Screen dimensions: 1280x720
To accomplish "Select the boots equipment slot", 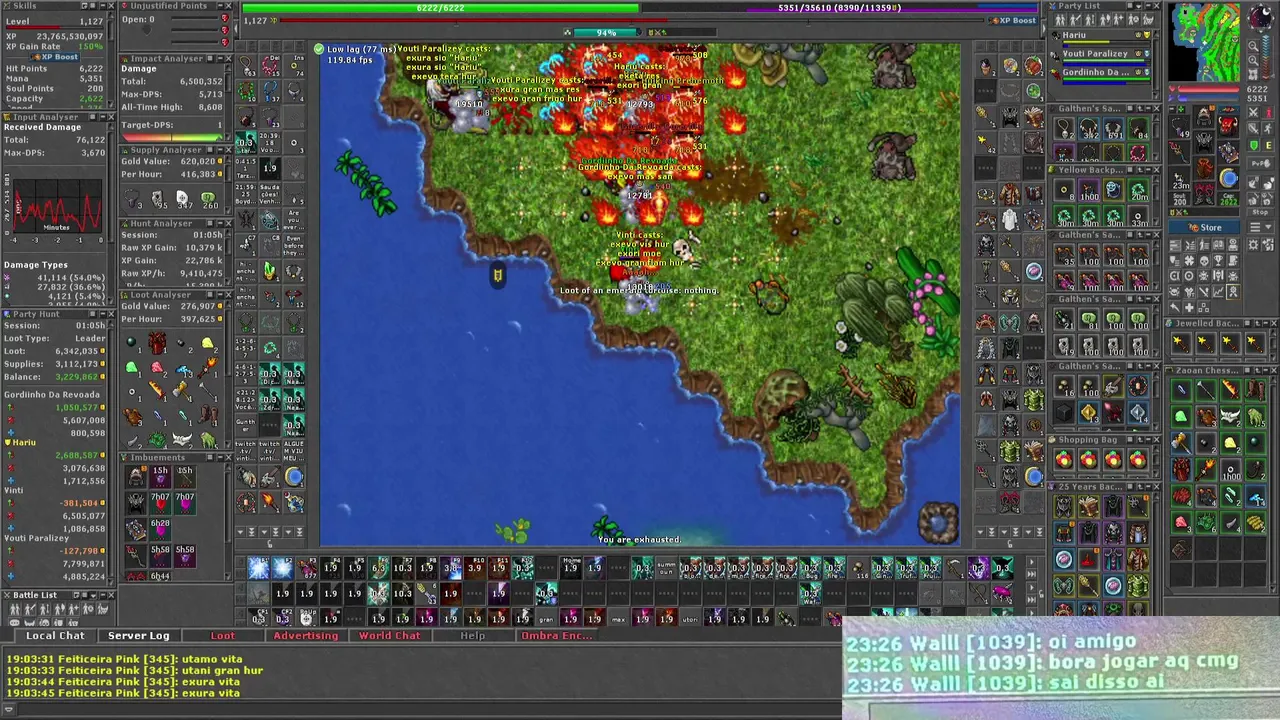I will (x=1204, y=193).
